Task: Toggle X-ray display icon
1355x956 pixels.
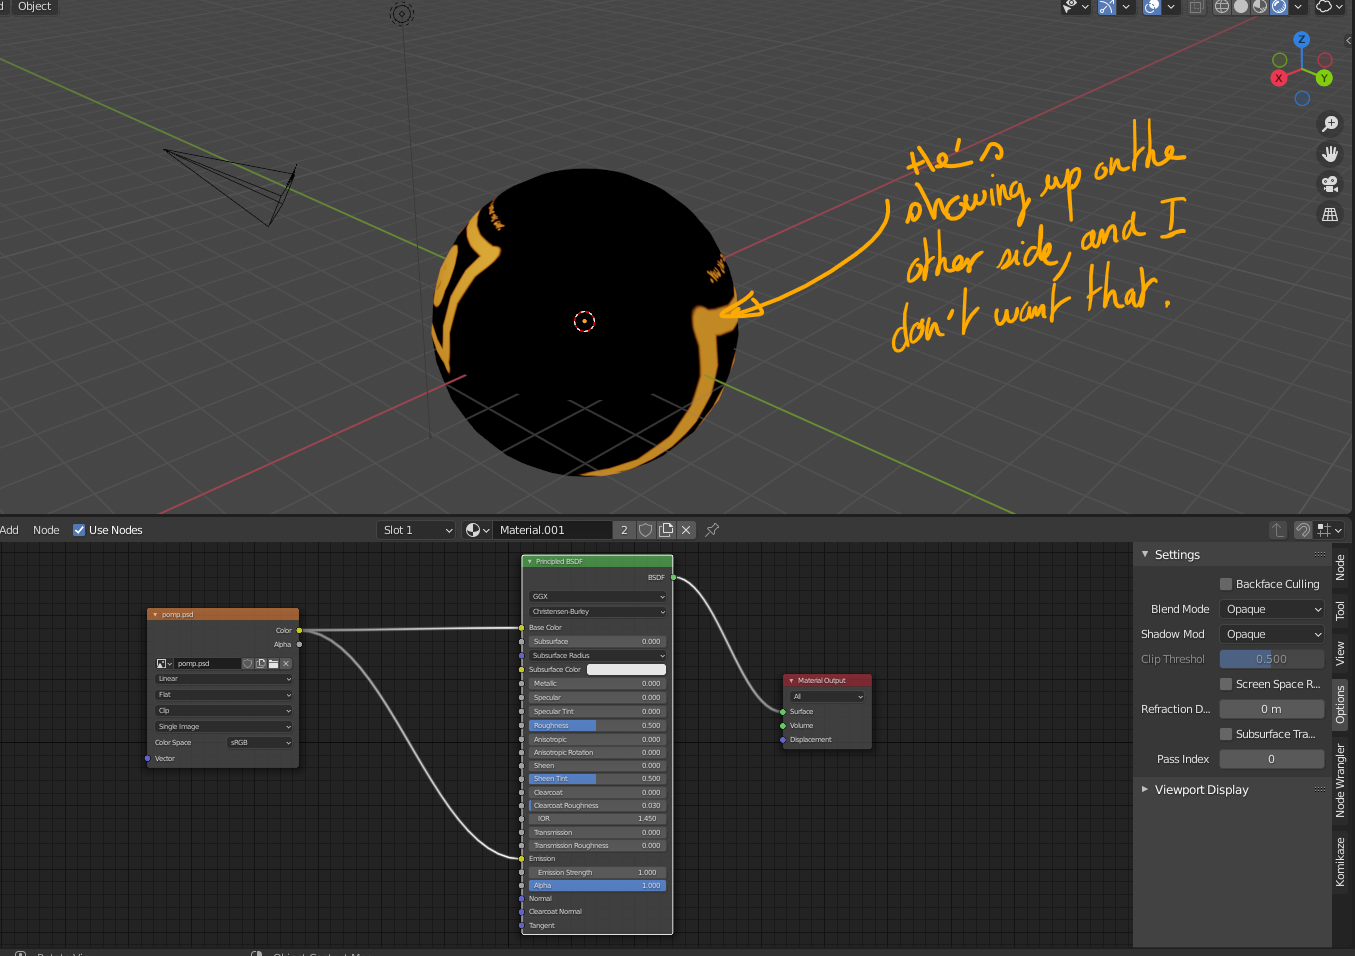Action: (x=1196, y=6)
